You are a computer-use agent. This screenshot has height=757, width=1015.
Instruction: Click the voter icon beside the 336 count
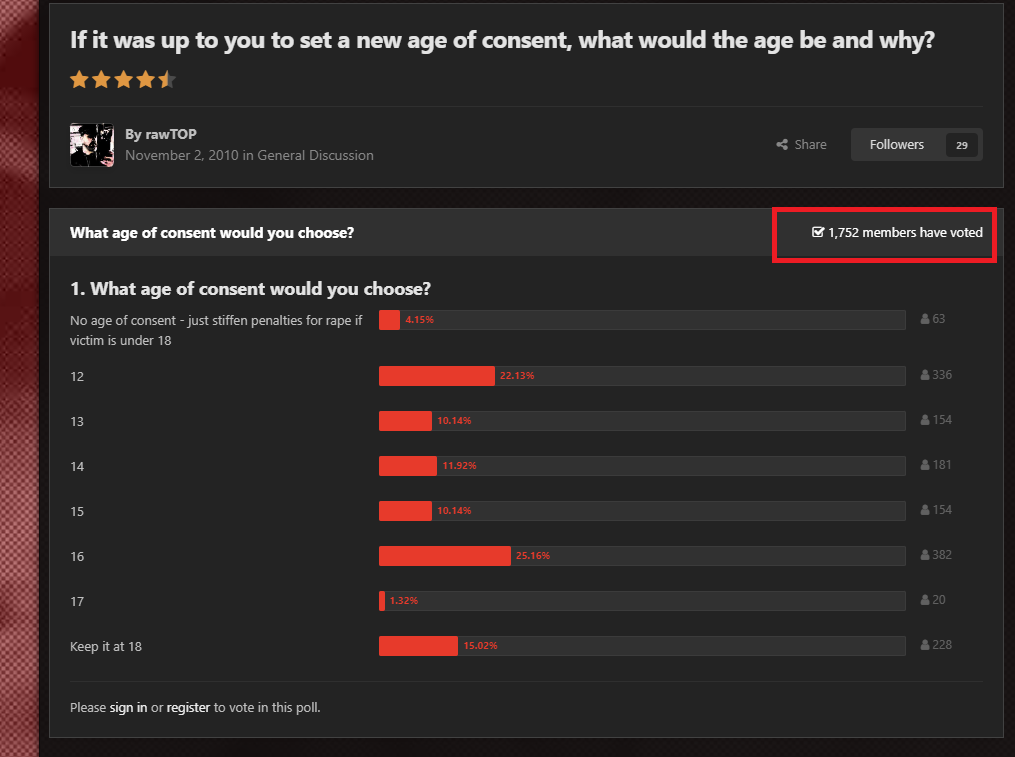925,375
